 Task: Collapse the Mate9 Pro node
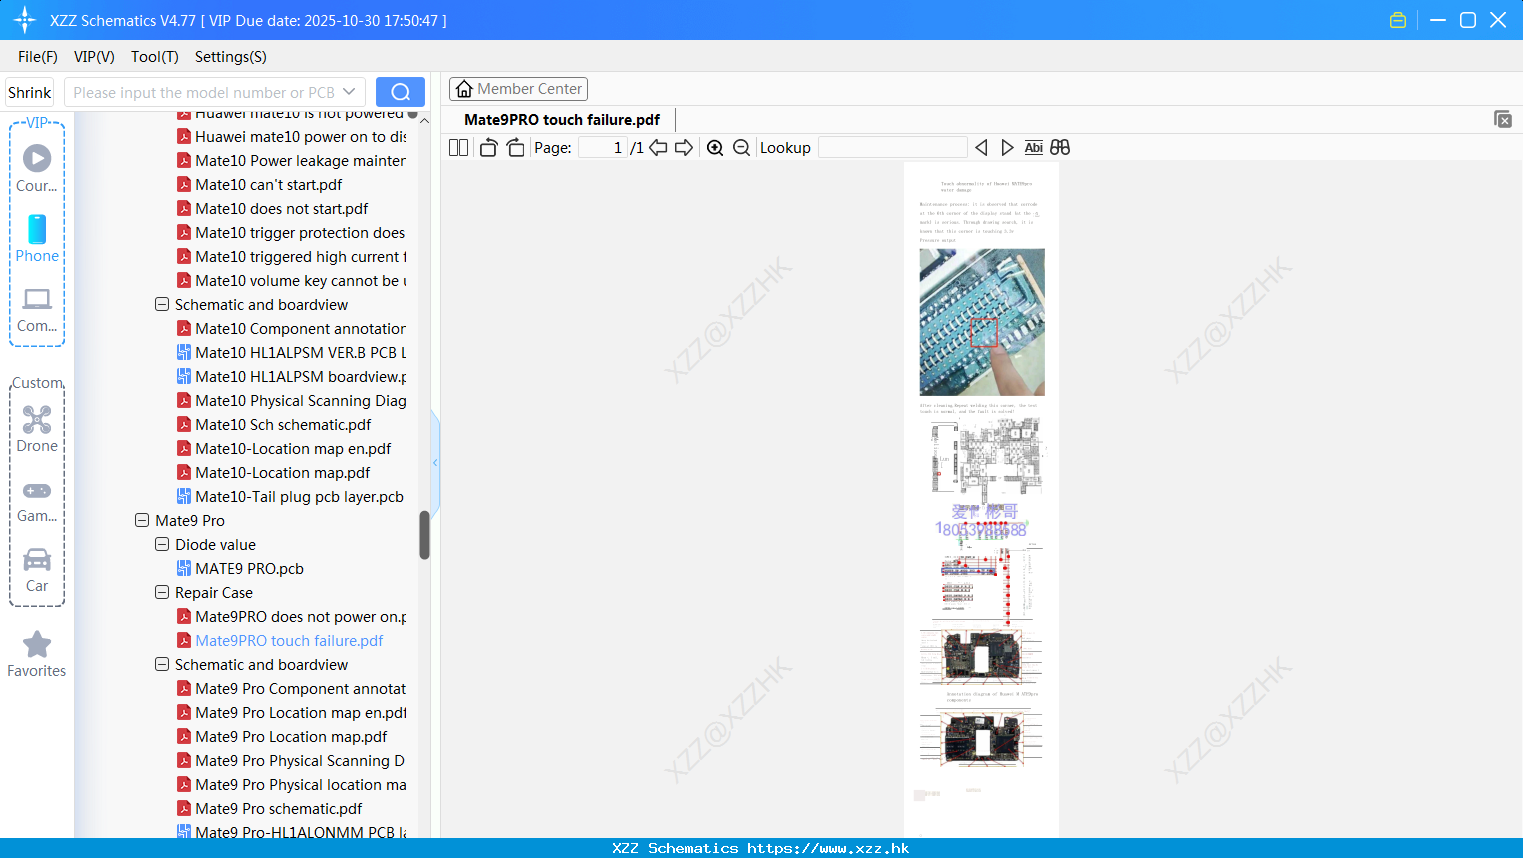click(x=142, y=520)
